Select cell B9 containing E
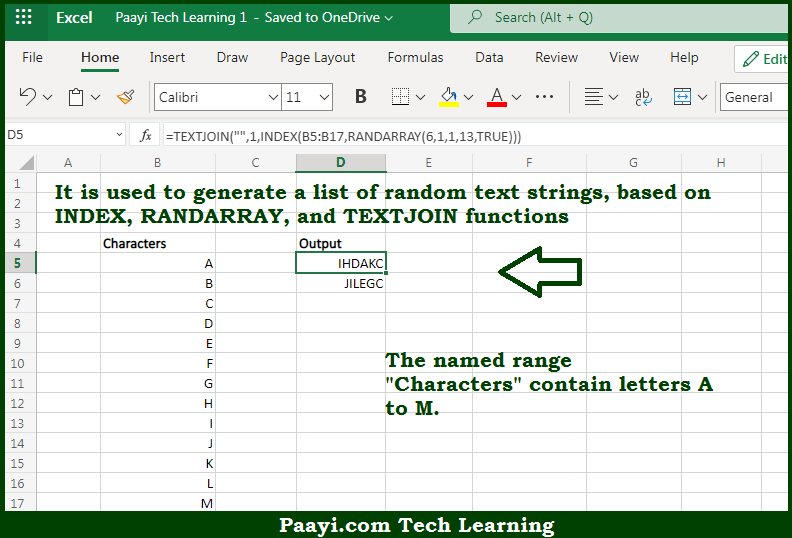Image resolution: width=792 pixels, height=538 pixels. pyautogui.click(x=158, y=344)
